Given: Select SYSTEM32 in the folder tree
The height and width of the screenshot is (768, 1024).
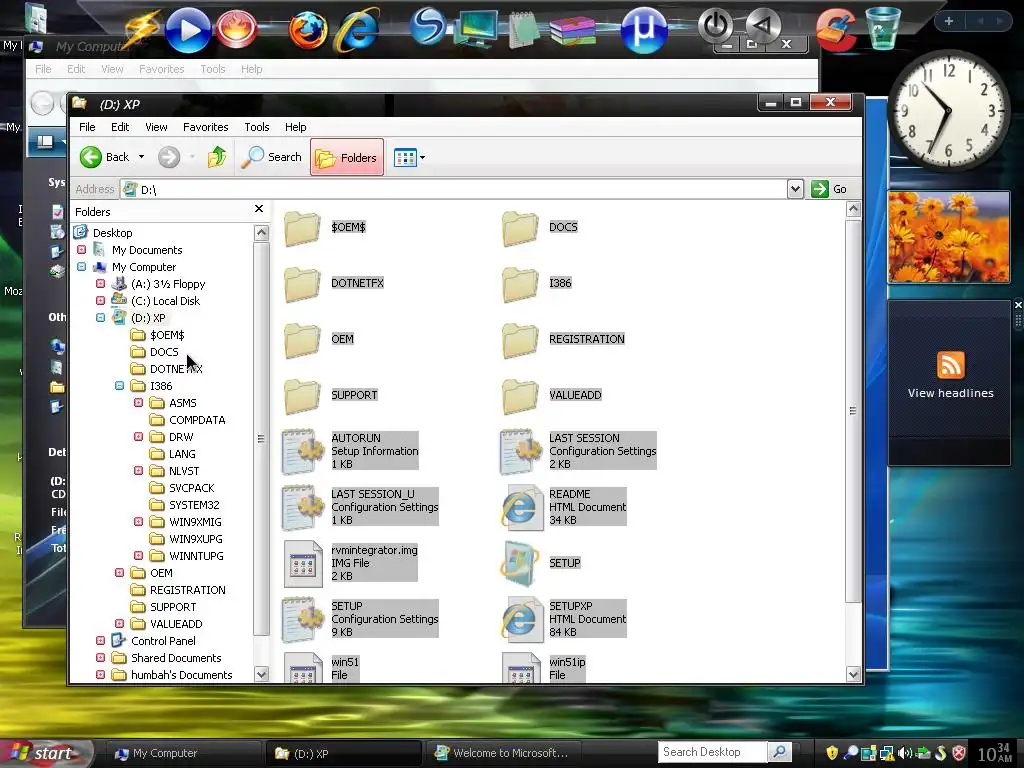Looking at the screenshot, I should (194, 505).
